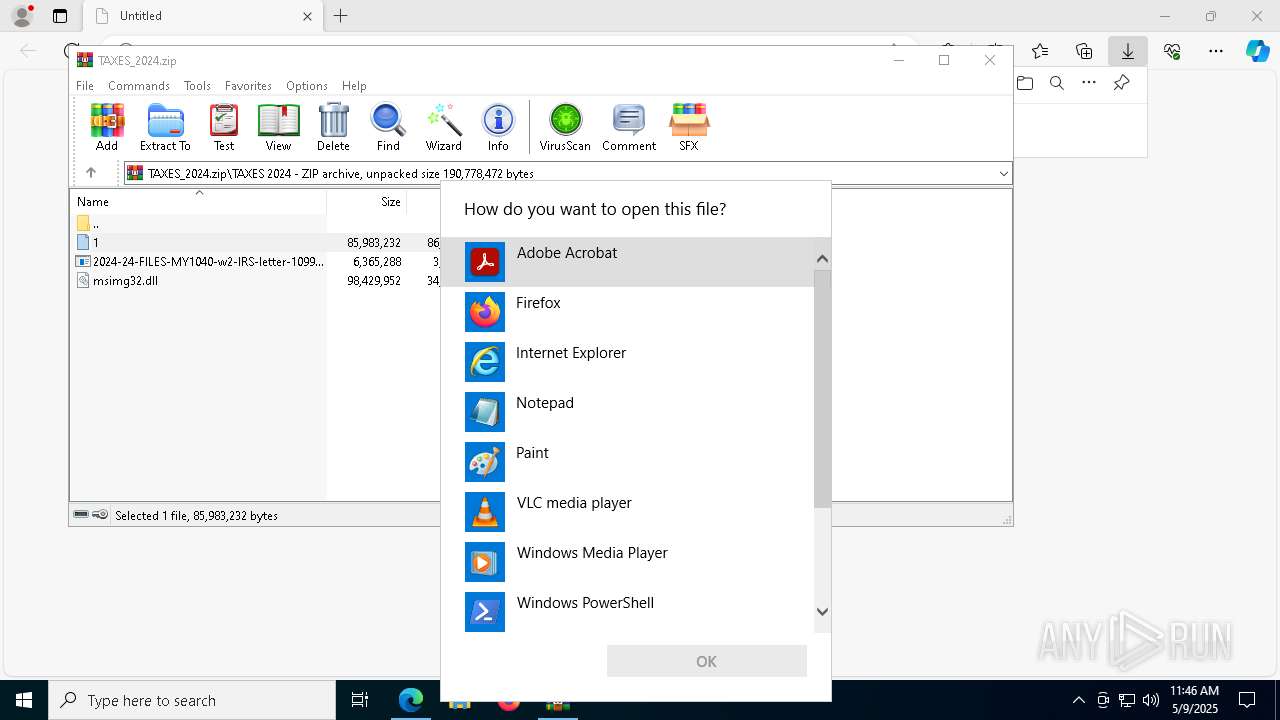
Task: Click the View toolbar icon
Action: [278, 127]
